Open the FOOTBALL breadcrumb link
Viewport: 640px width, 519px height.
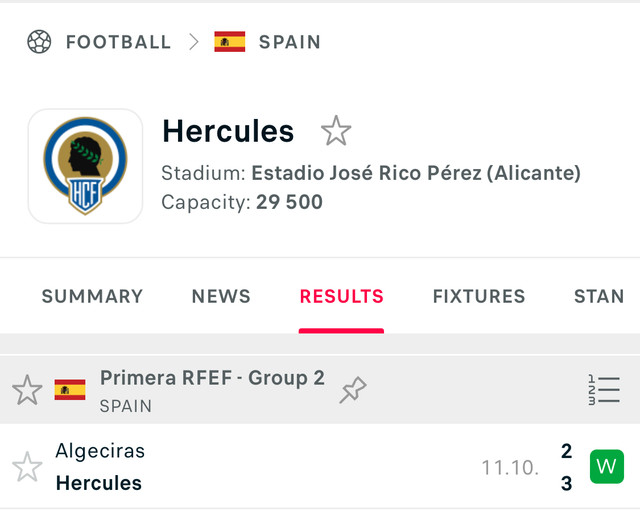118,42
